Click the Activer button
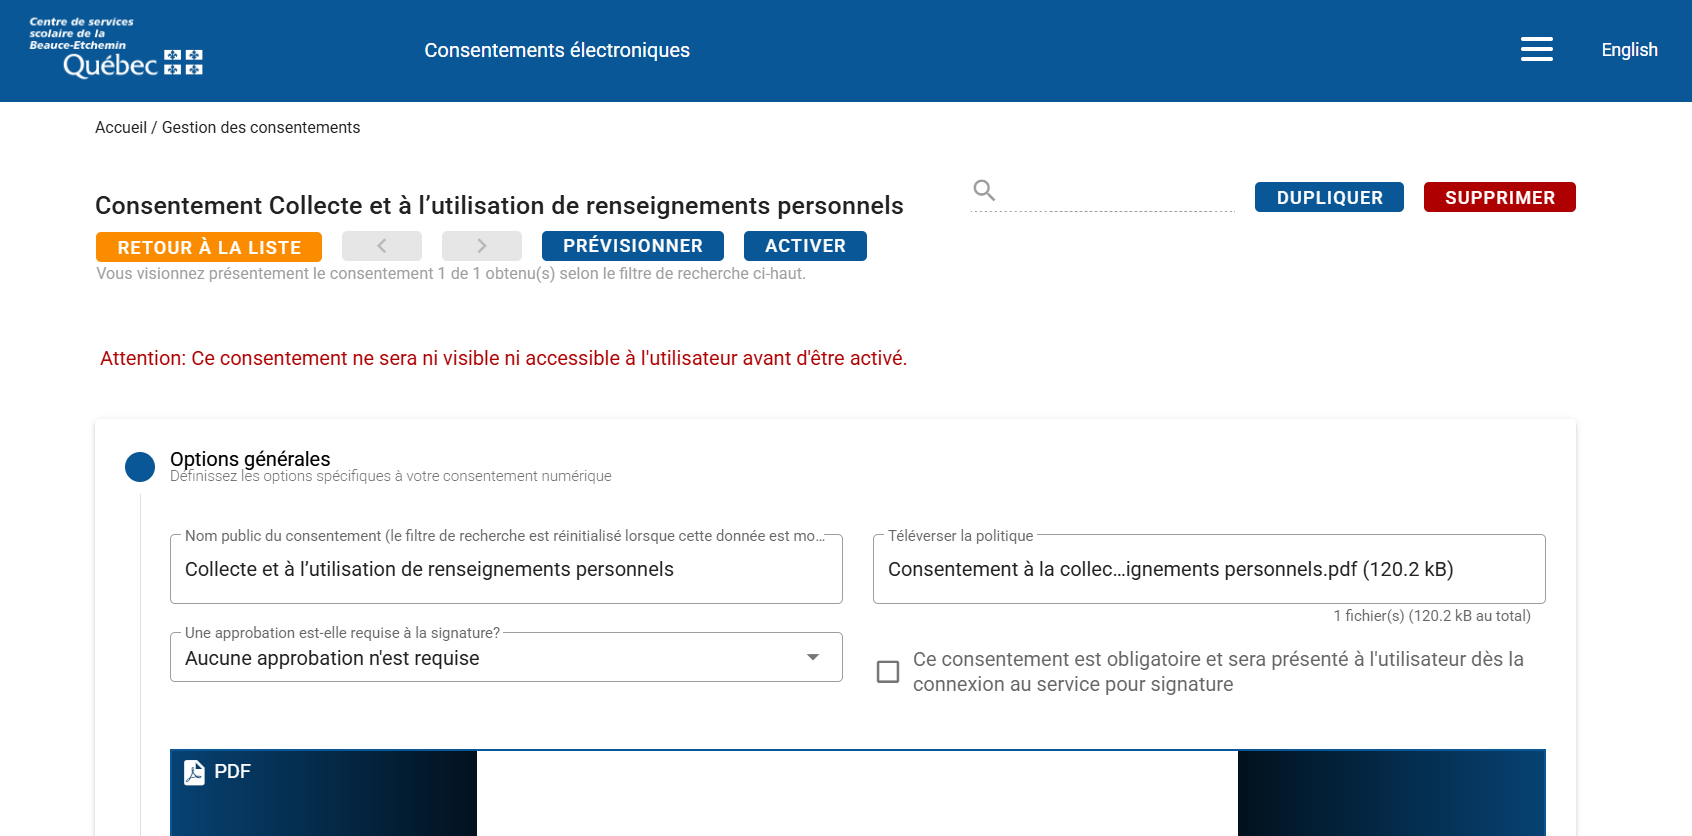The height and width of the screenshot is (836, 1692). 805,246
